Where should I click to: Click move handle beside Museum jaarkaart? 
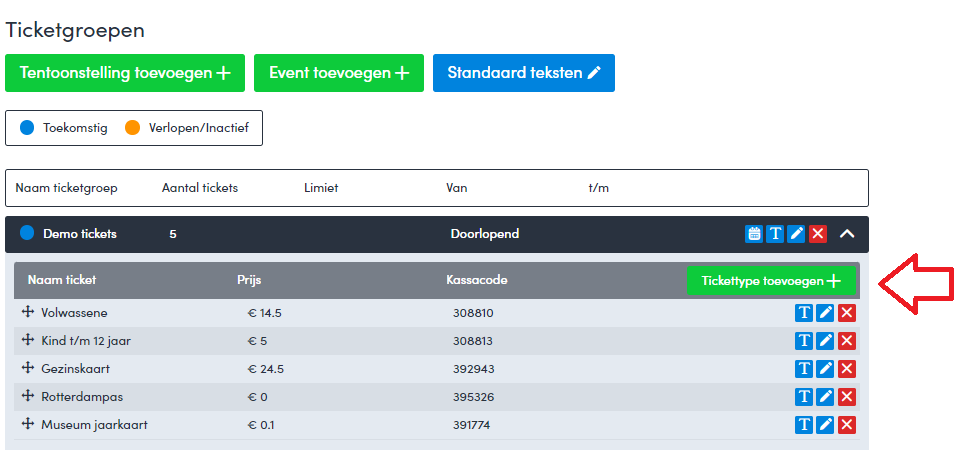(x=28, y=425)
